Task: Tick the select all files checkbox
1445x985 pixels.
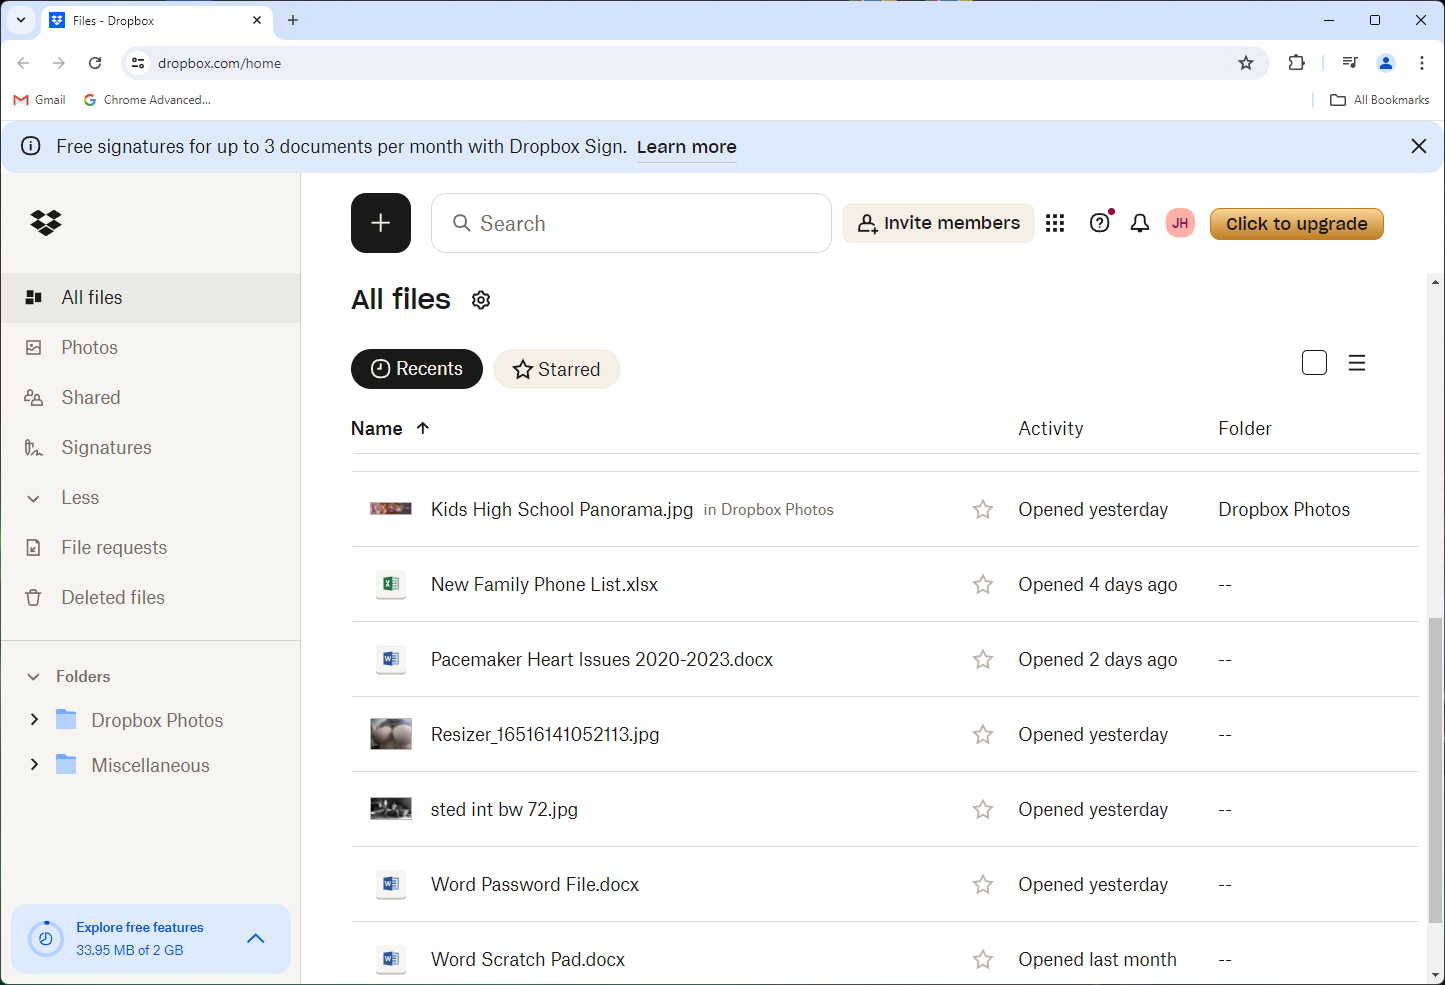Action: click(x=1315, y=363)
